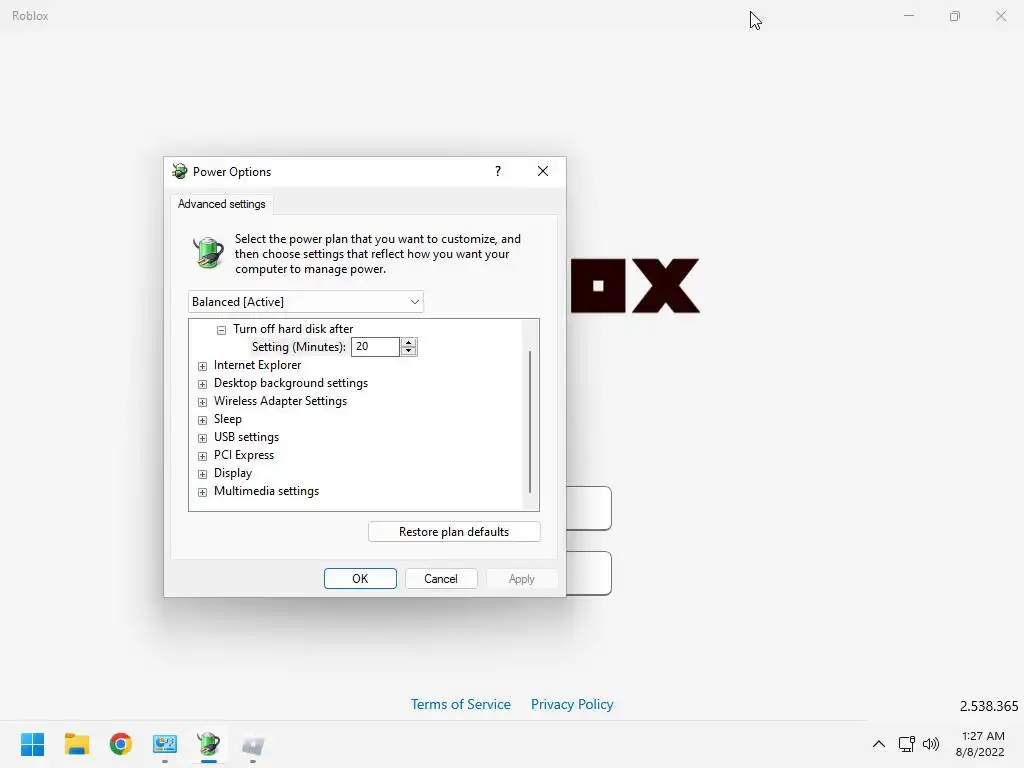Expand USB settings node
This screenshot has height=768, width=1024.
coord(202,438)
